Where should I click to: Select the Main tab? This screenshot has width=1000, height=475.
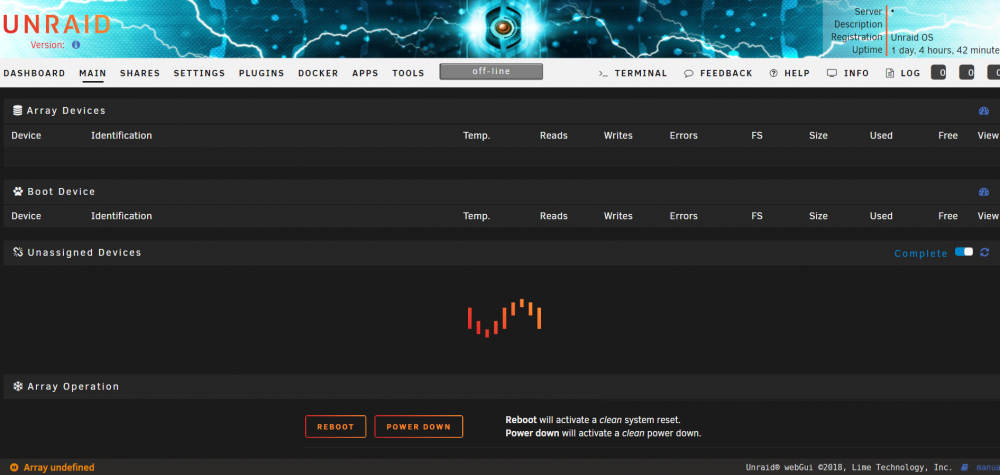pyautogui.click(x=92, y=73)
